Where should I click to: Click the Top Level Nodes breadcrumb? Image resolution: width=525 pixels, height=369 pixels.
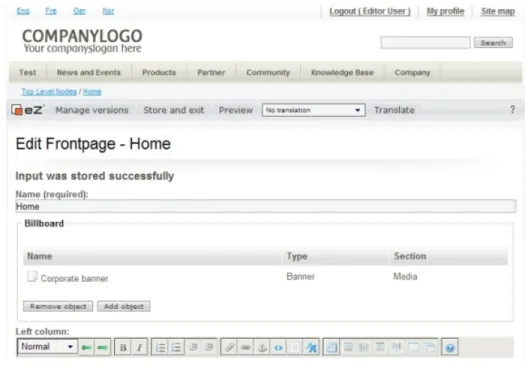(49, 92)
